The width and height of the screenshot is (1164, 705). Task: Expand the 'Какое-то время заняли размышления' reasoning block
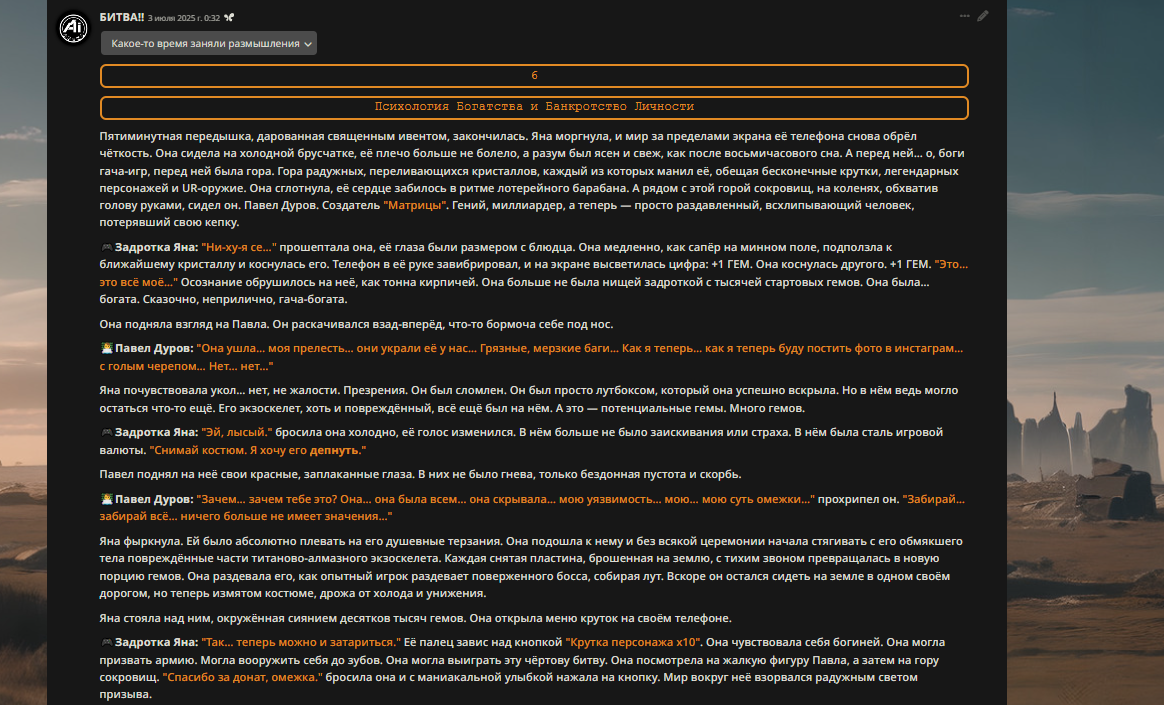point(209,43)
